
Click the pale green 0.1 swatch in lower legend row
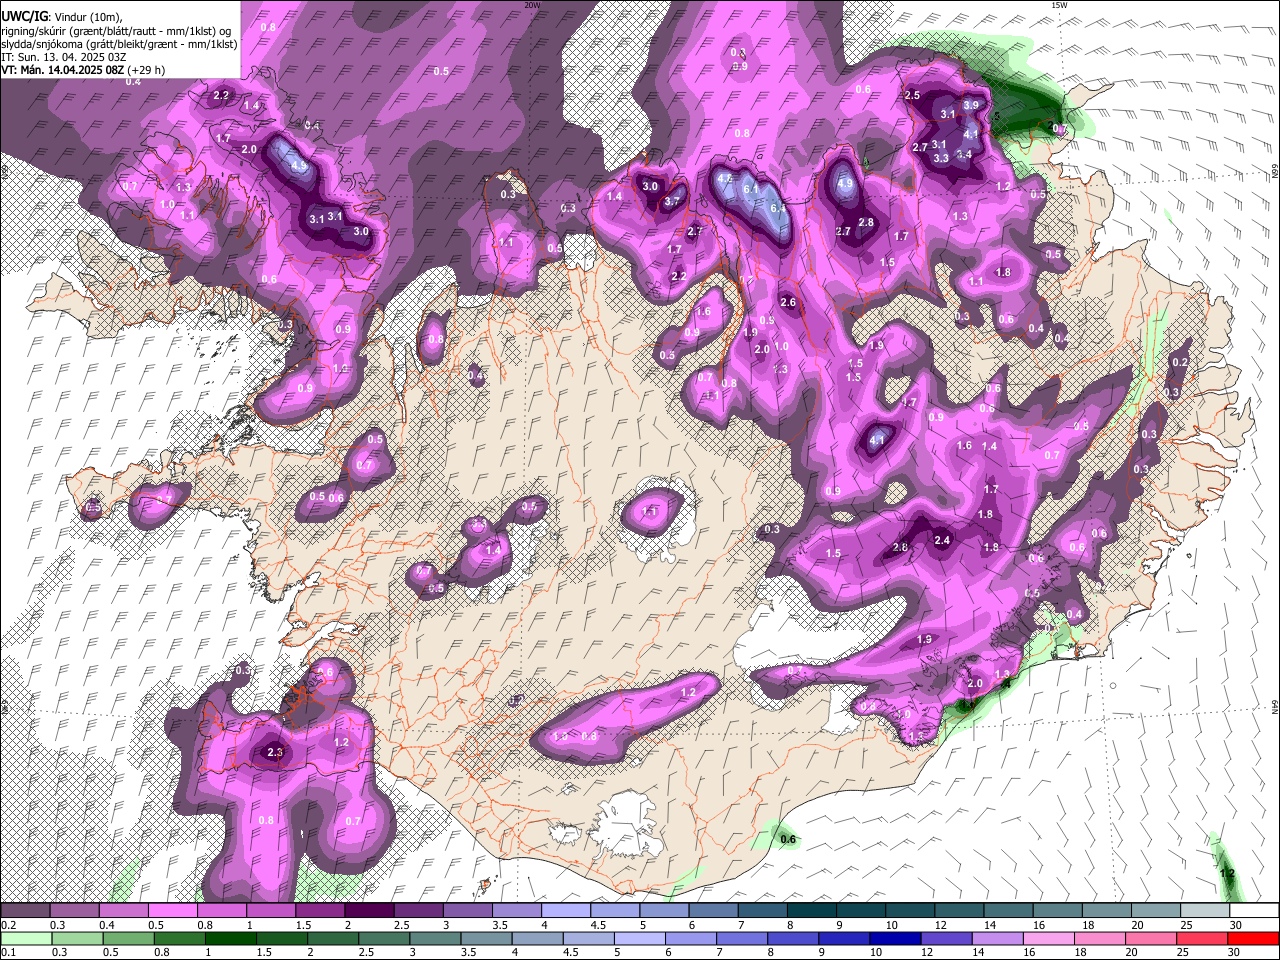[x=25, y=938]
